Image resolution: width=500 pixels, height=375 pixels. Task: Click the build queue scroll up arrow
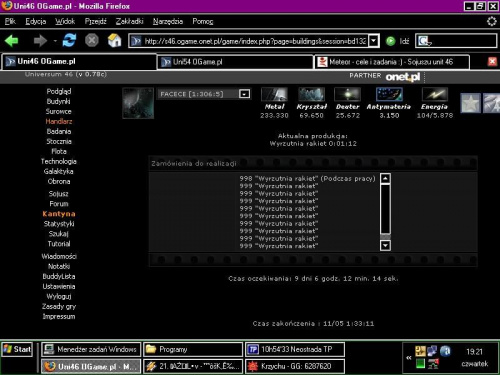pos(385,179)
